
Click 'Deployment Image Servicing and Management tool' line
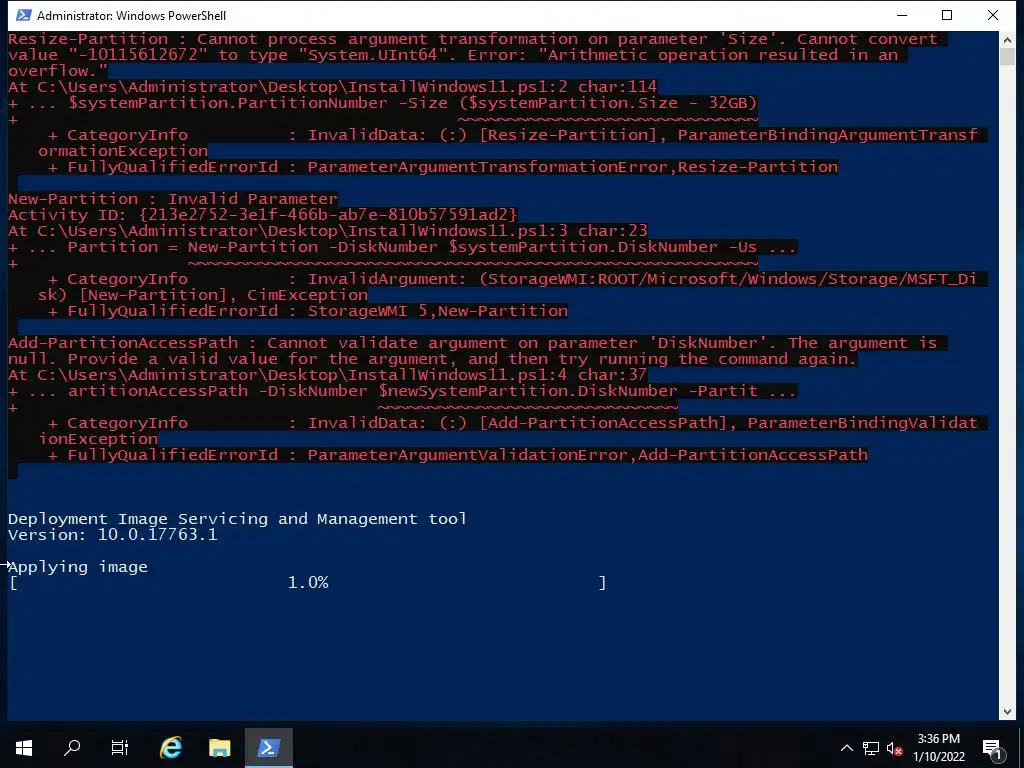pyautogui.click(x=237, y=519)
